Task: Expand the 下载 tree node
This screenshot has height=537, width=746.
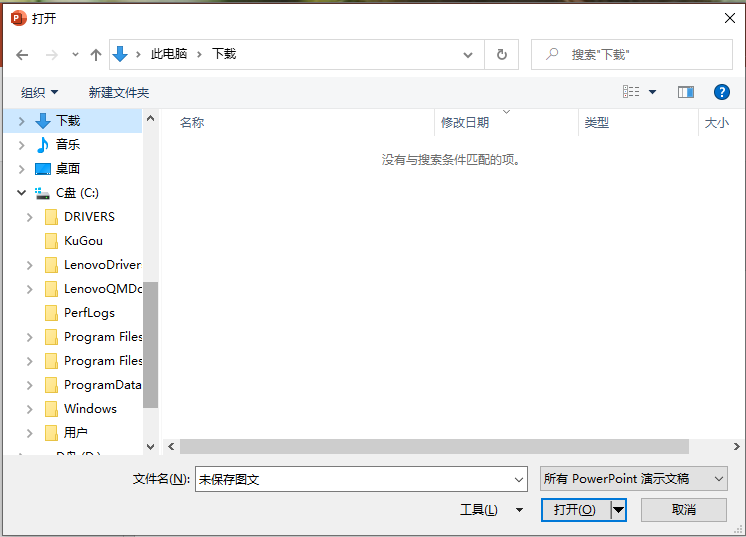Action: tap(21, 121)
